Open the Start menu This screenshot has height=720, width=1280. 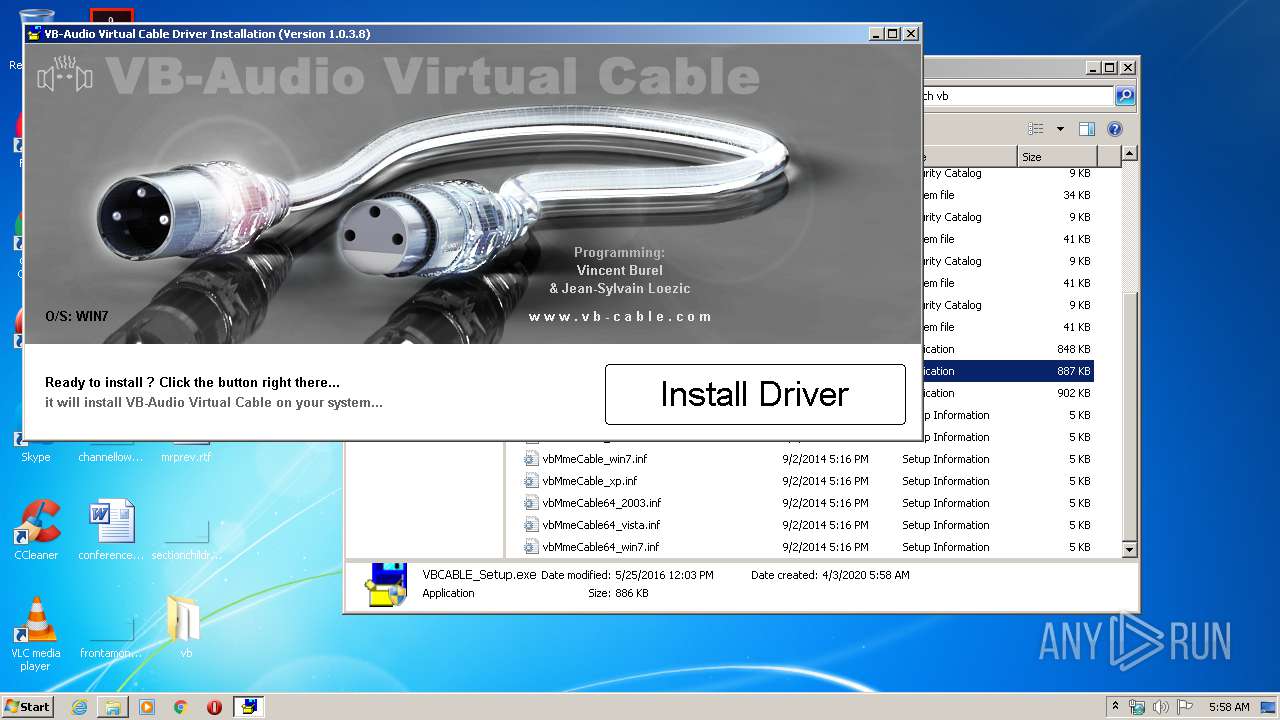coord(28,706)
